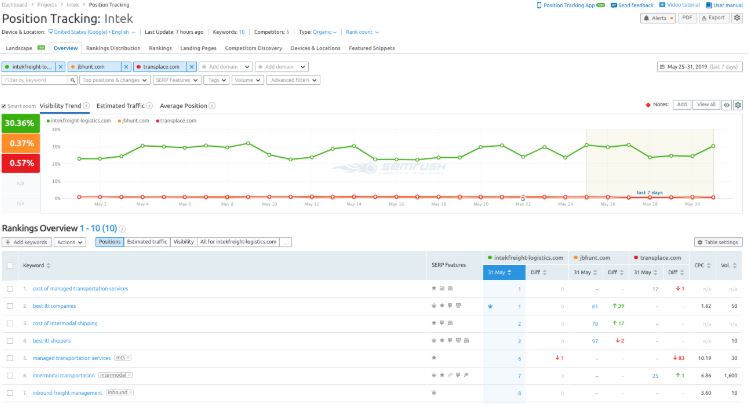Show the Estimated traffic table view

[147, 242]
